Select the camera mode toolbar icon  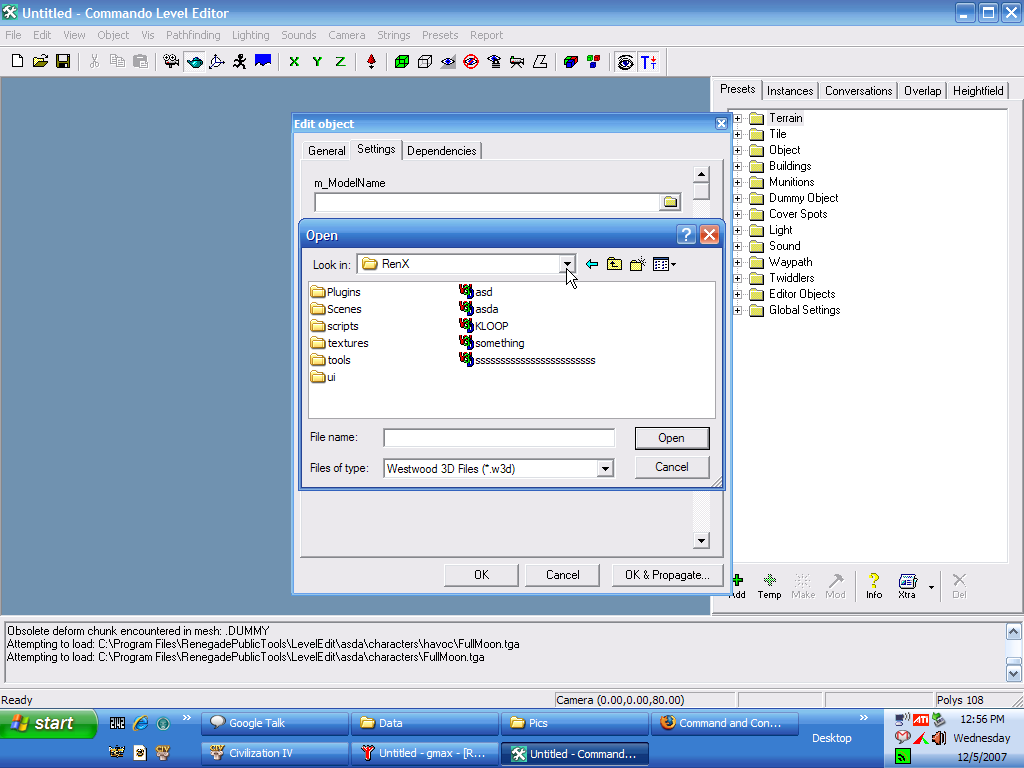tap(171, 62)
